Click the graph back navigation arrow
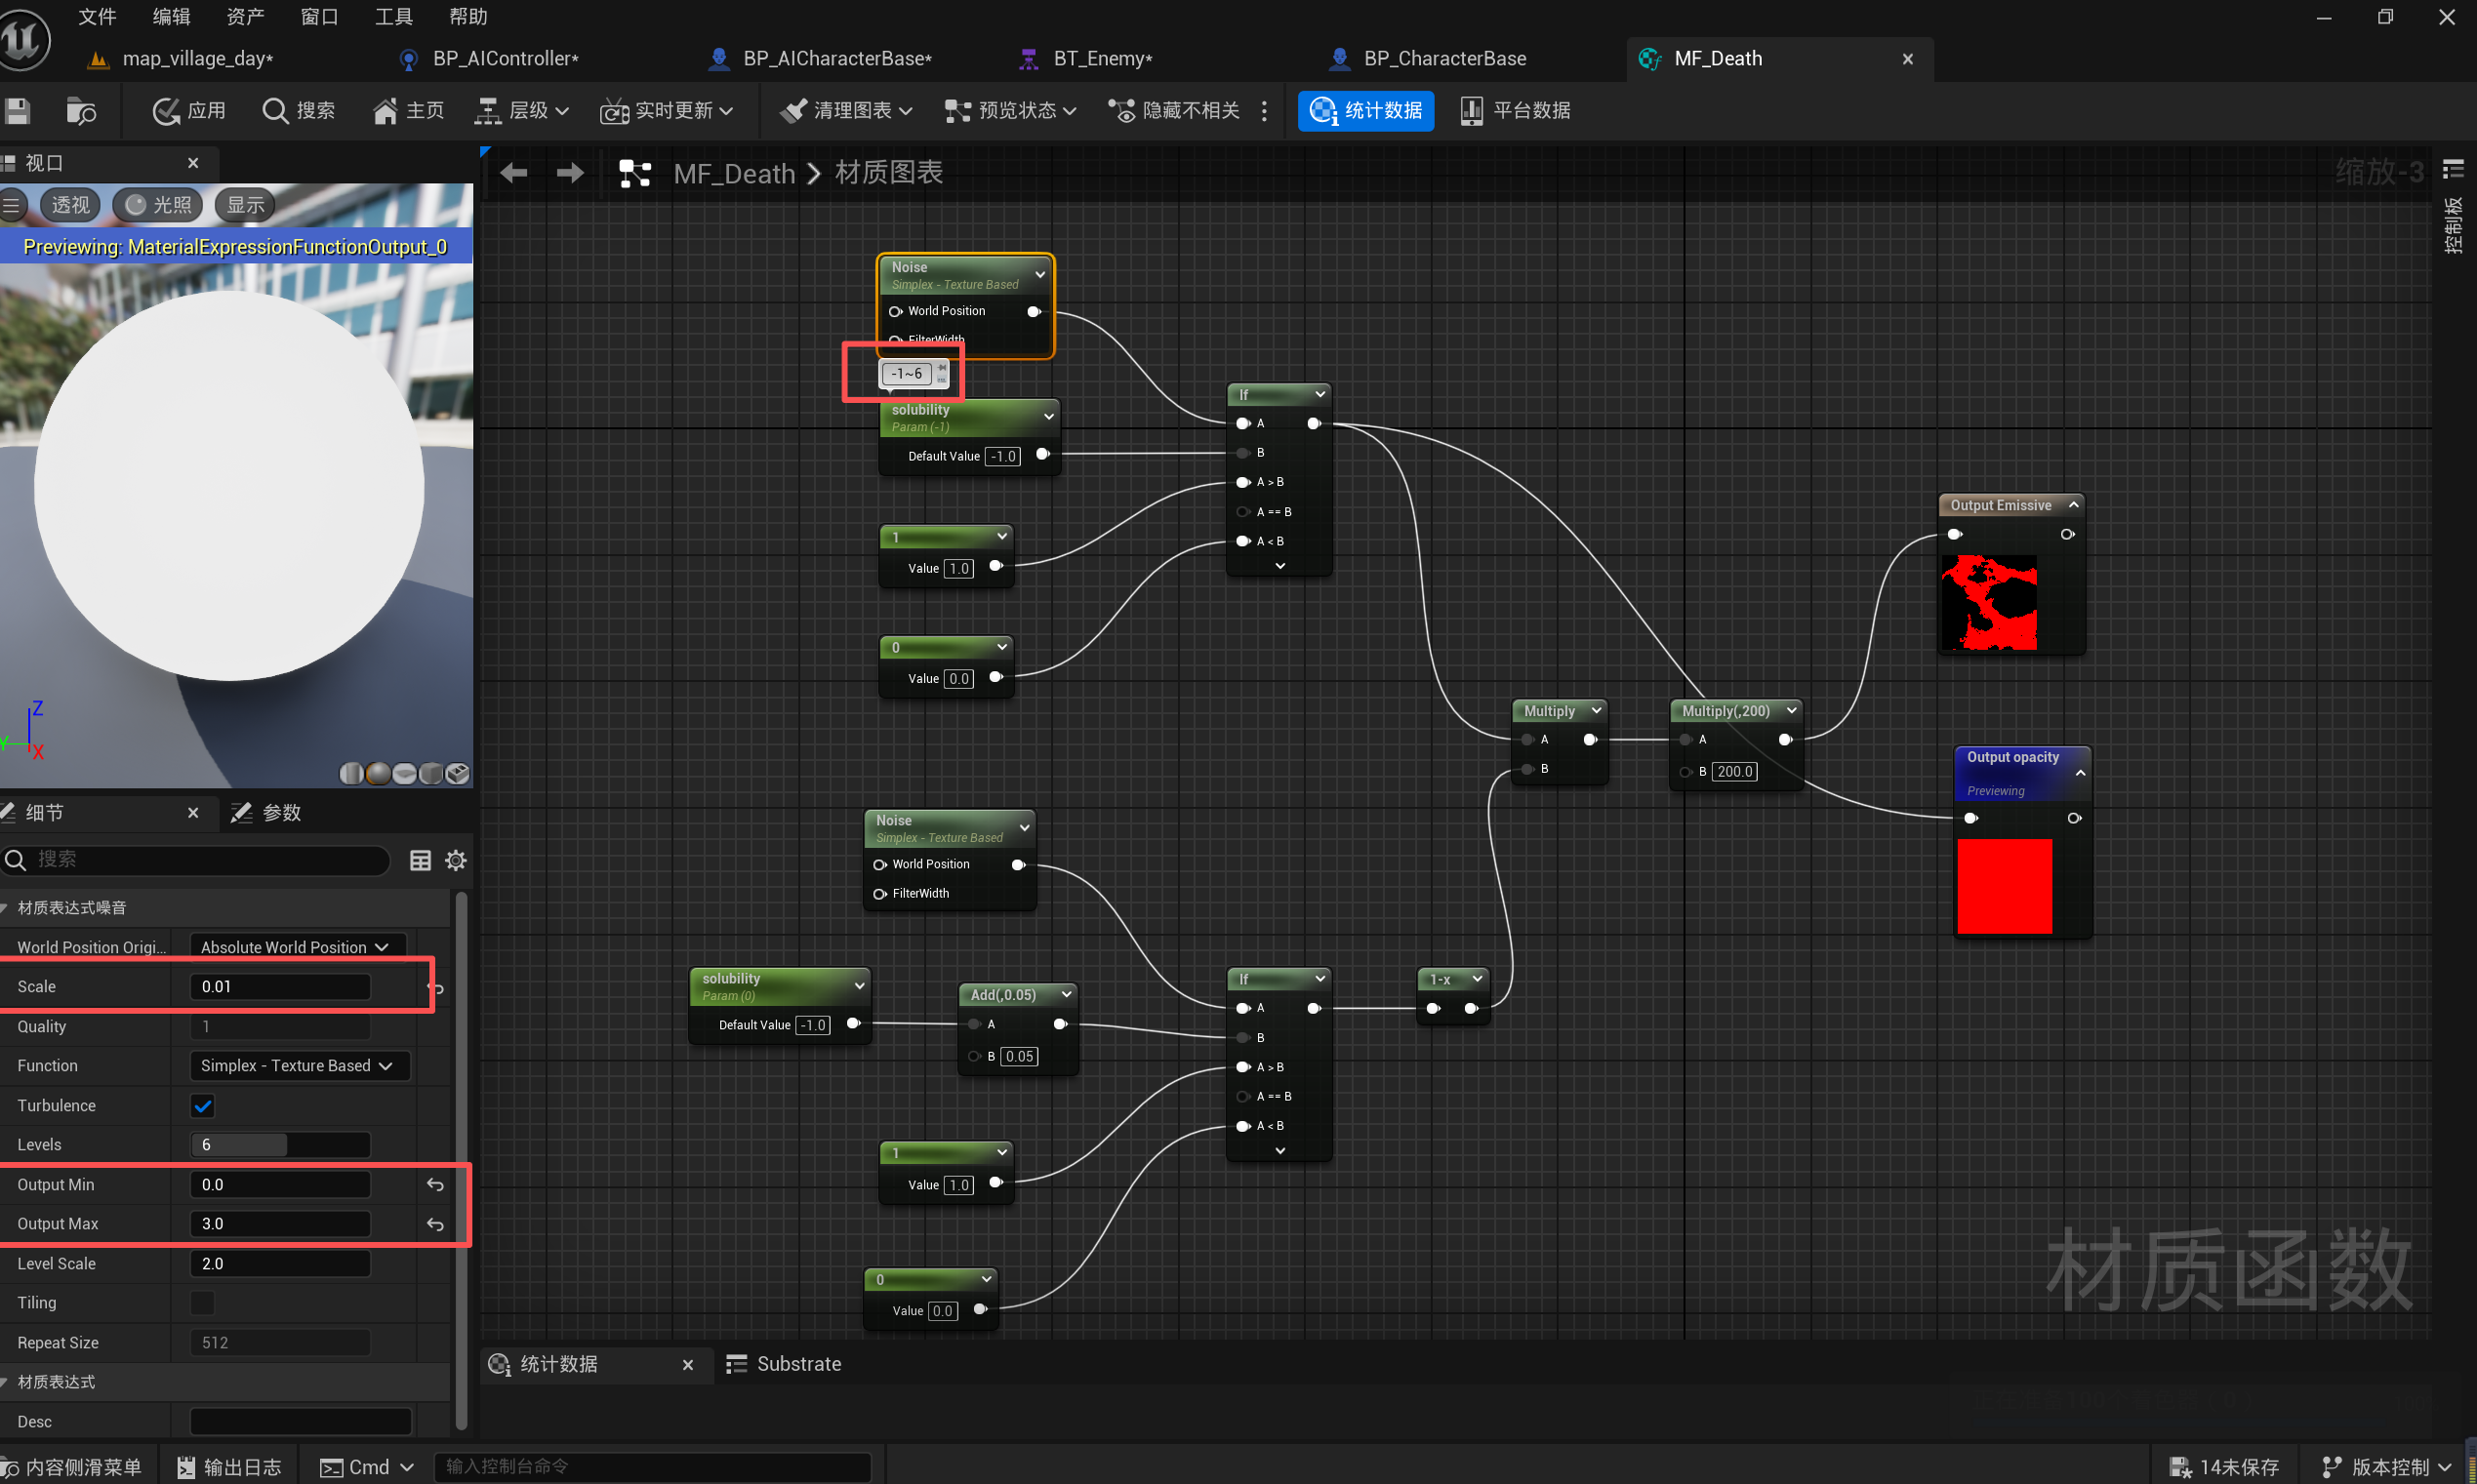 point(513,173)
